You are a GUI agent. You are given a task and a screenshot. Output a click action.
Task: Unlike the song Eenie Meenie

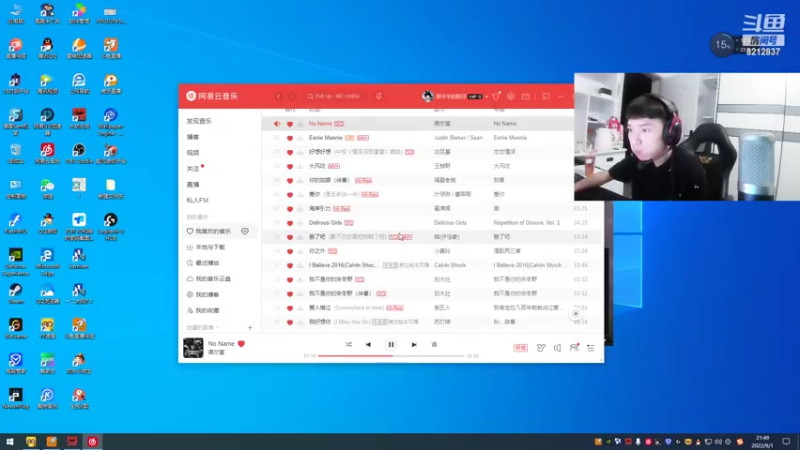pyautogui.click(x=290, y=138)
